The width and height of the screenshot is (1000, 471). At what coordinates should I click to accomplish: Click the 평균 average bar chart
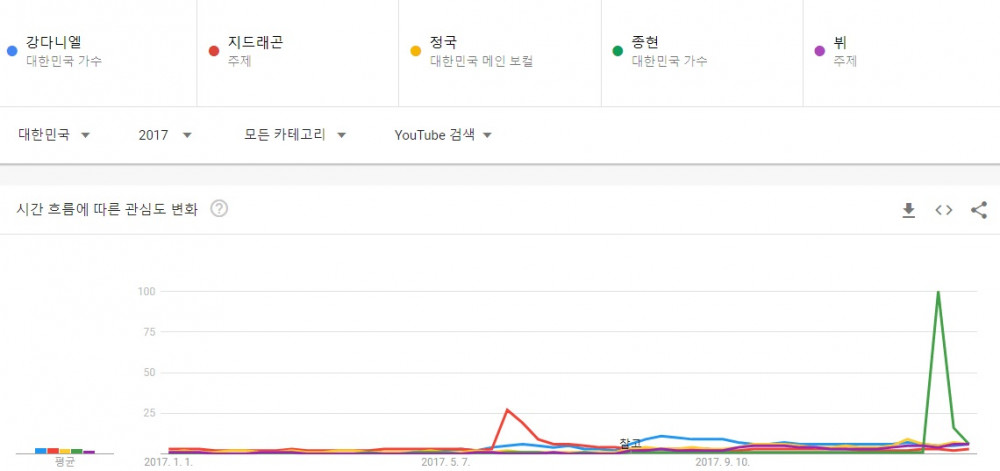point(64,451)
